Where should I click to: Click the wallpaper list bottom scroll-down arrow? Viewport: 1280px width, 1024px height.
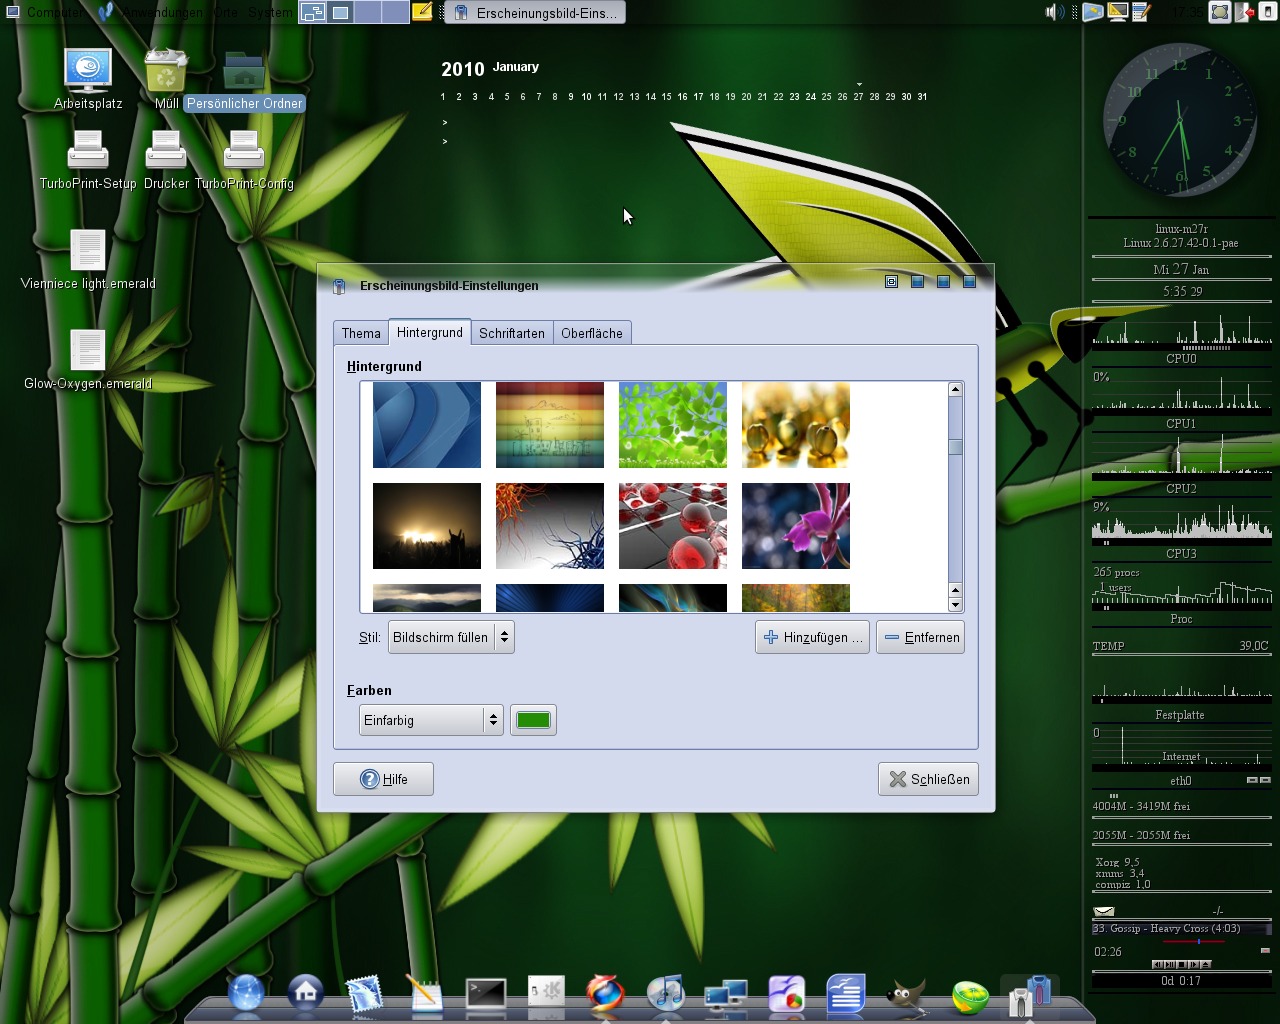click(x=955, y=604)
